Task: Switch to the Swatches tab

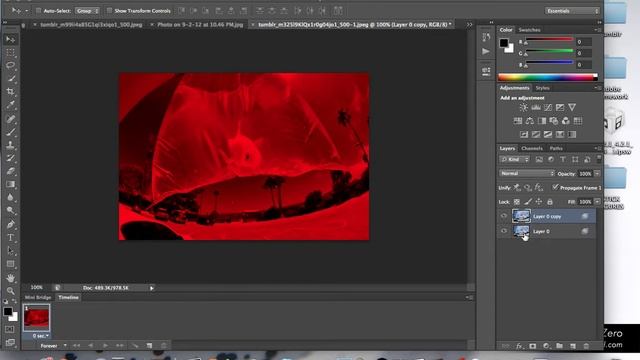Action: (529, 30)
